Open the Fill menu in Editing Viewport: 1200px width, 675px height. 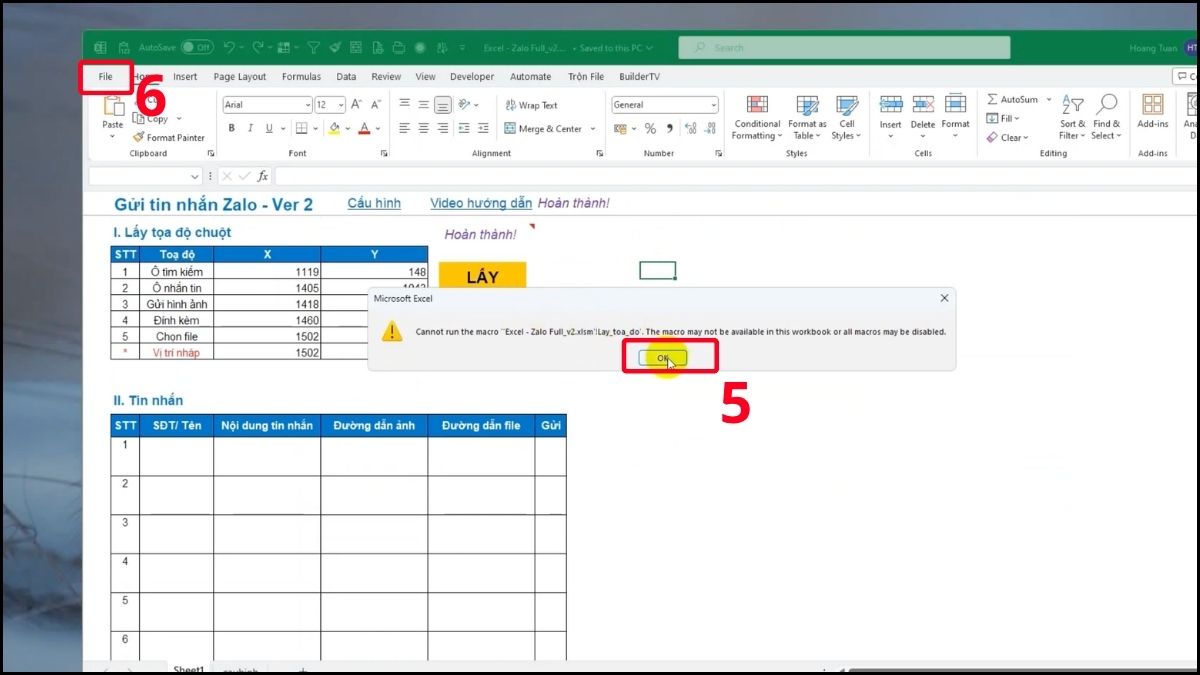pos(1003,119)
